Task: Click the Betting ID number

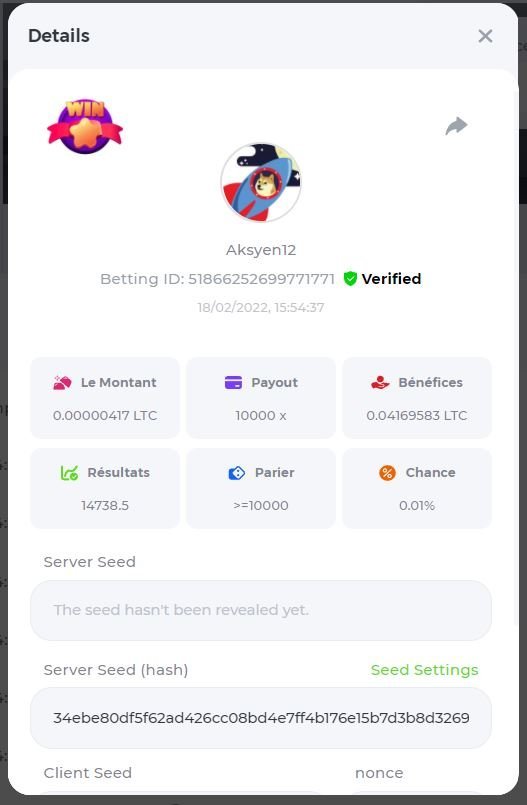Action: click(261, 279)
